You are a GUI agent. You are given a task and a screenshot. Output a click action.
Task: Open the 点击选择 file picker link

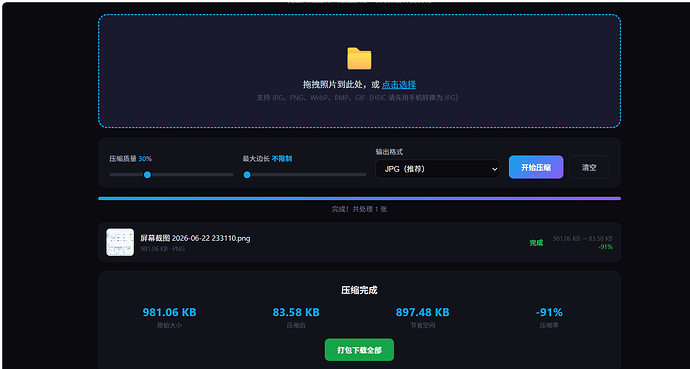tap(399, 84)
